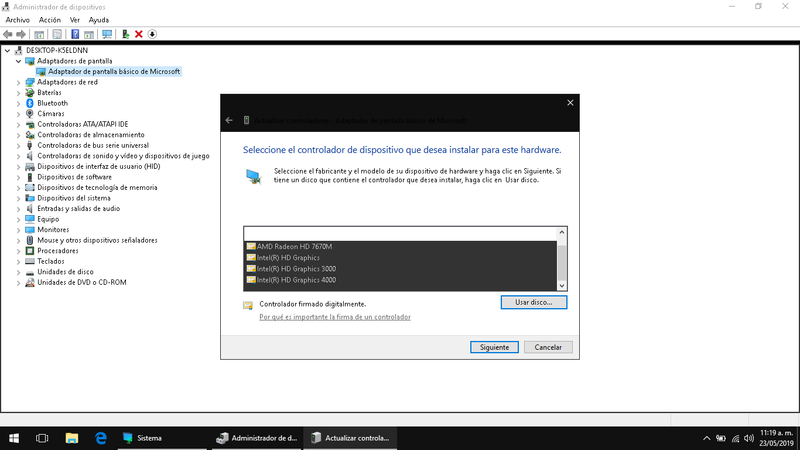Screen dimensions: 800x450
Task: Expand Controladoras ATA/ATAPI IDE node
Action: [18, 124]
